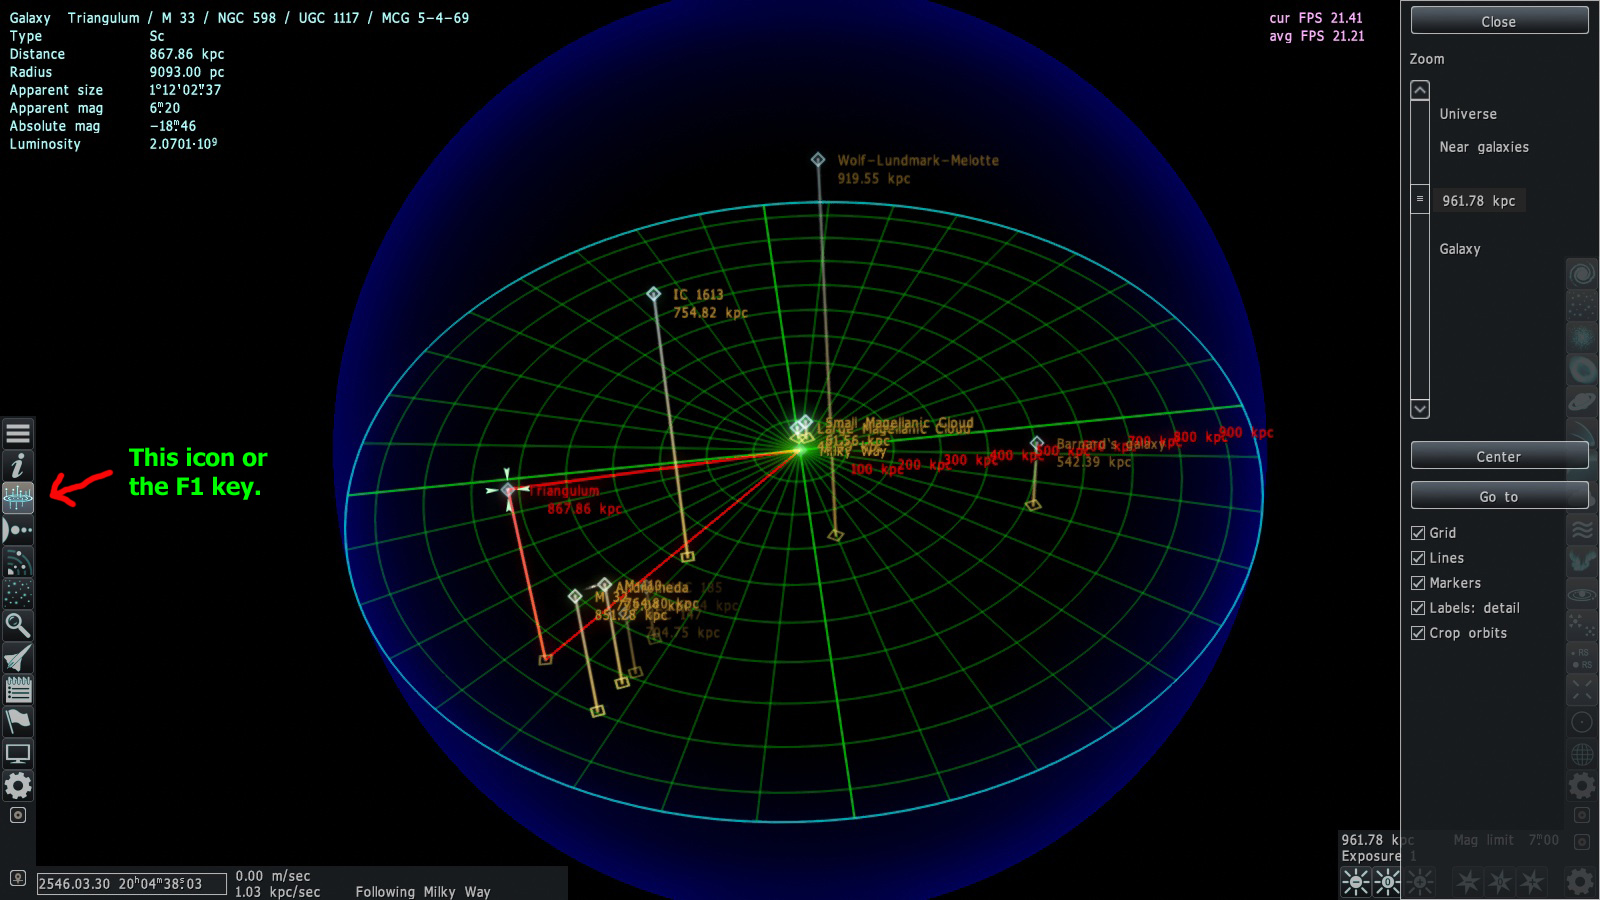1600x900 pixels.
Task: Open the object info 'i' icon
Action: tap(18, 466)
